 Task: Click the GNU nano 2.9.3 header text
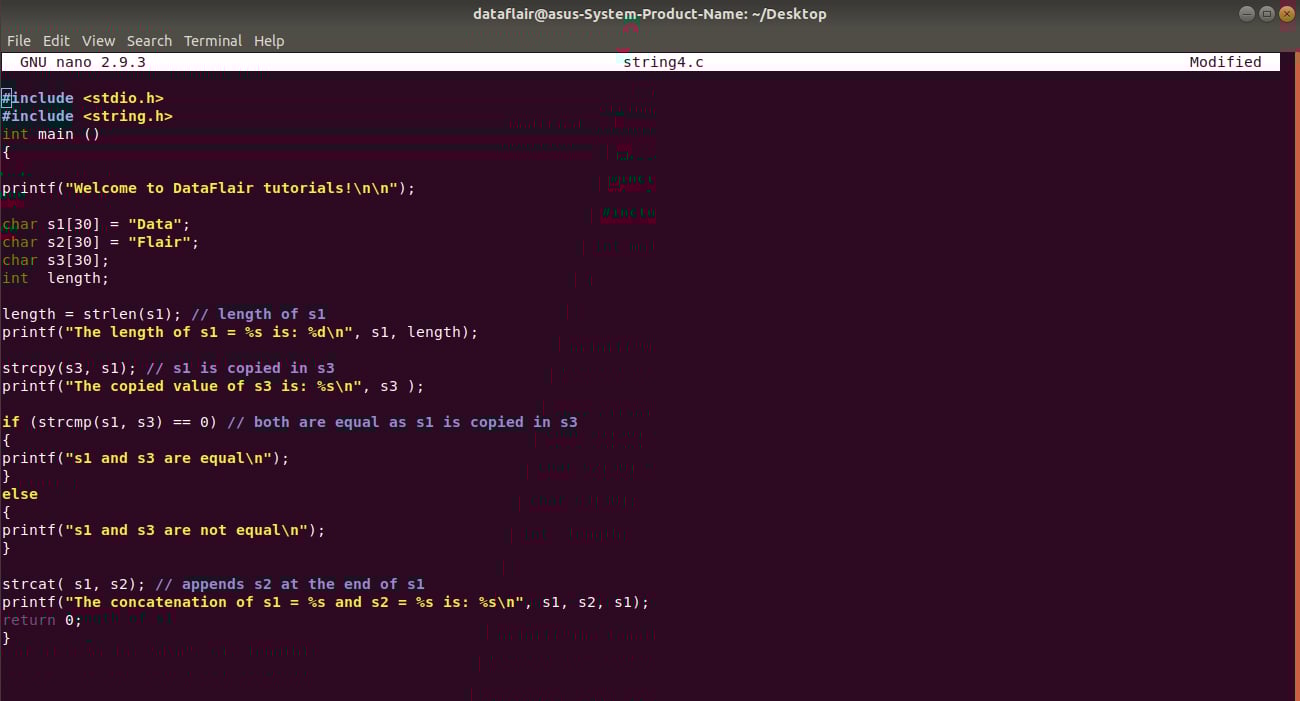click(x=83, y=62)
